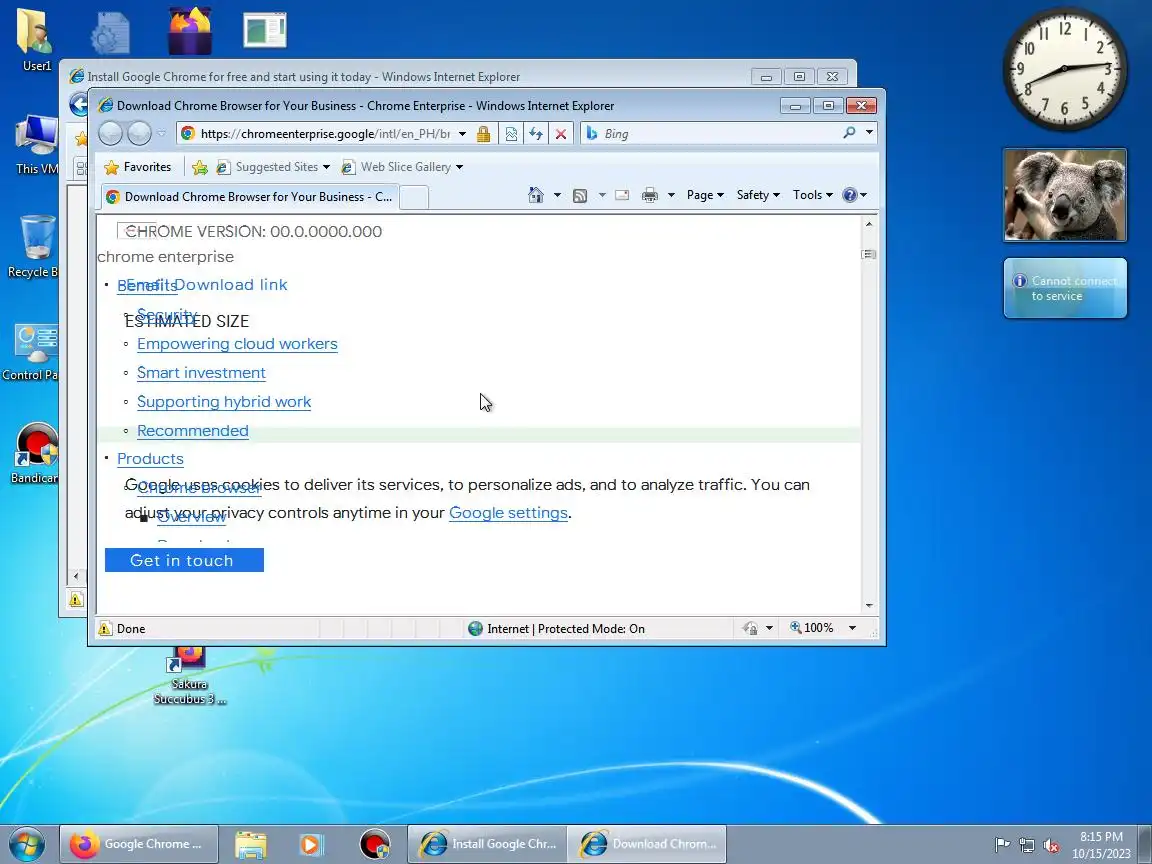Click the Get in touch button
This screenshot has height=864, width=1152.
point(184,560)
